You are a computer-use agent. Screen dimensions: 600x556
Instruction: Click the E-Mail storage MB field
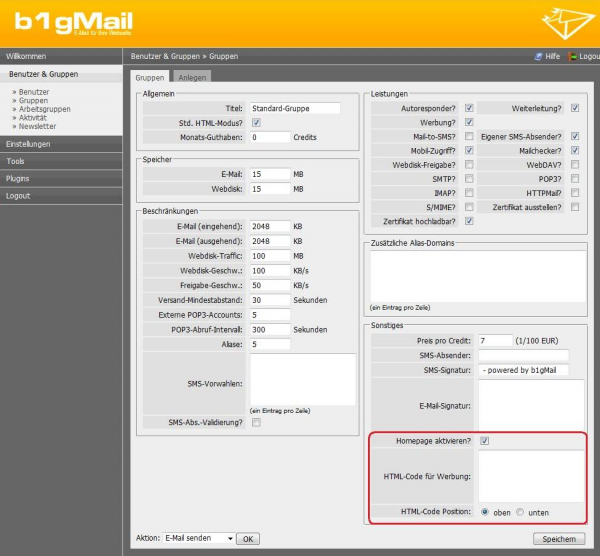tap(270, 174)
